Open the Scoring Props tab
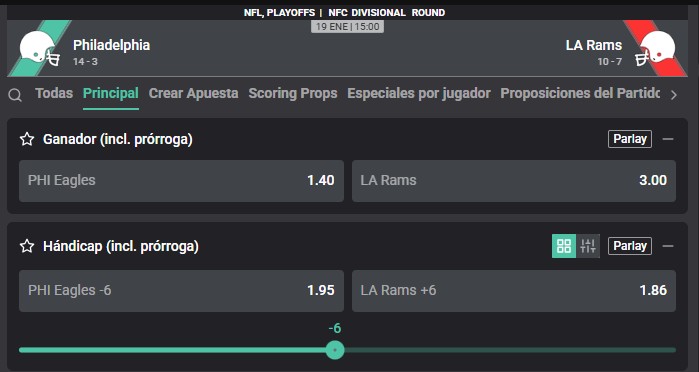The width and height of the screenshot is (699, 372). pyautogui.click(x=293, y=93)
